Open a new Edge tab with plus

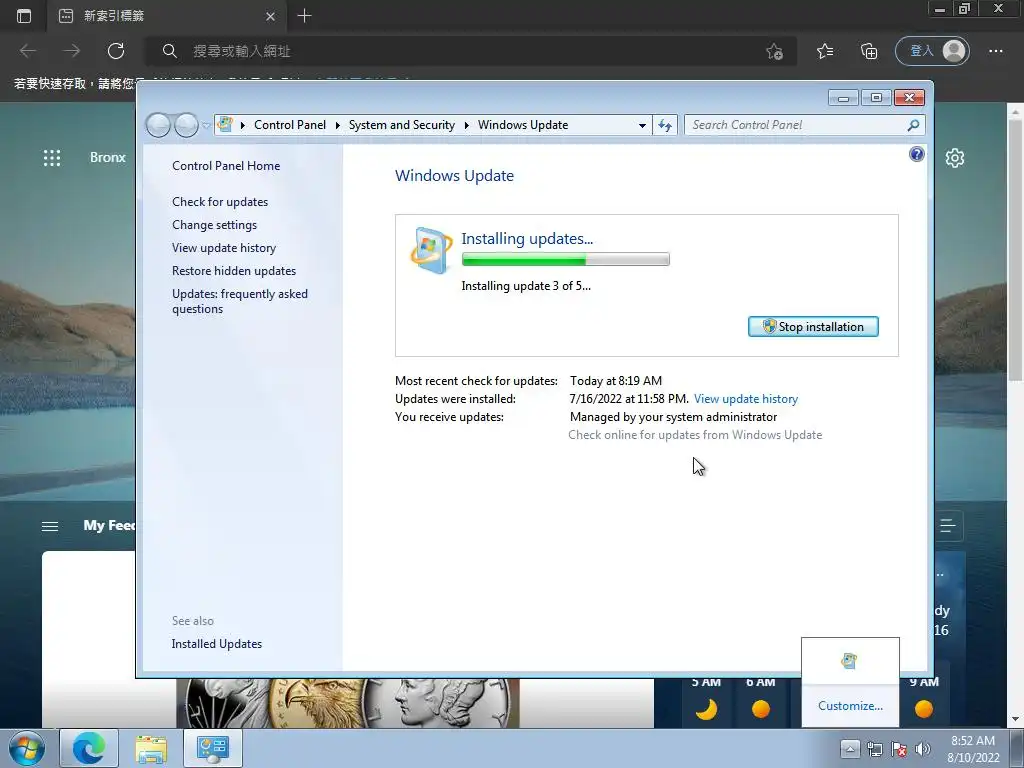click(x=304, y=16)
